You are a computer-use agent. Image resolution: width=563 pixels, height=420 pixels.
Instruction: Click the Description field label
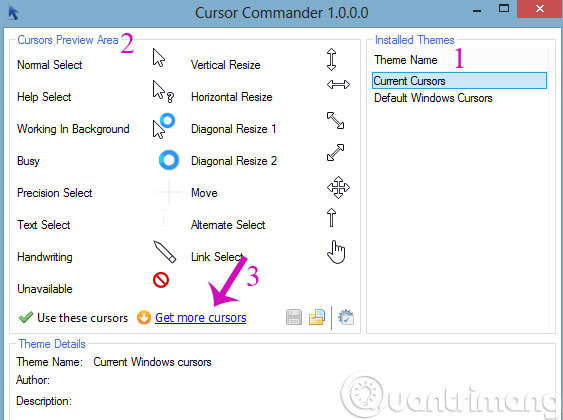coord(44,401)
